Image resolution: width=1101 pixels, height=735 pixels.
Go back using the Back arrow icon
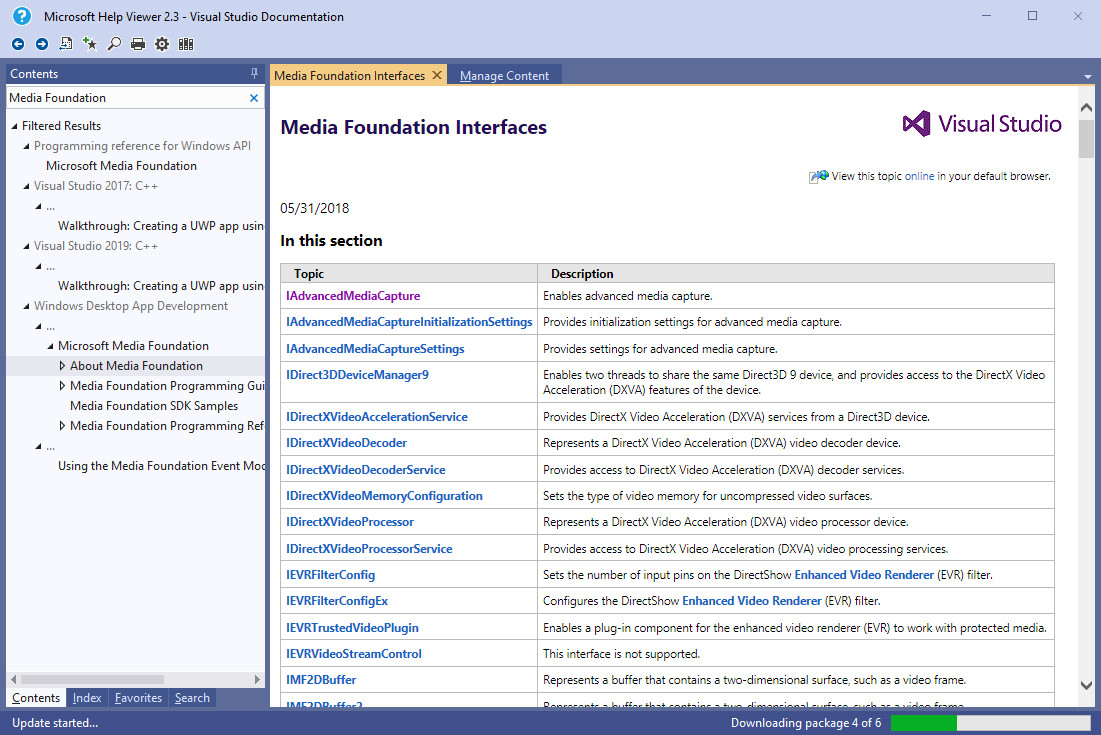pos(18,44)
